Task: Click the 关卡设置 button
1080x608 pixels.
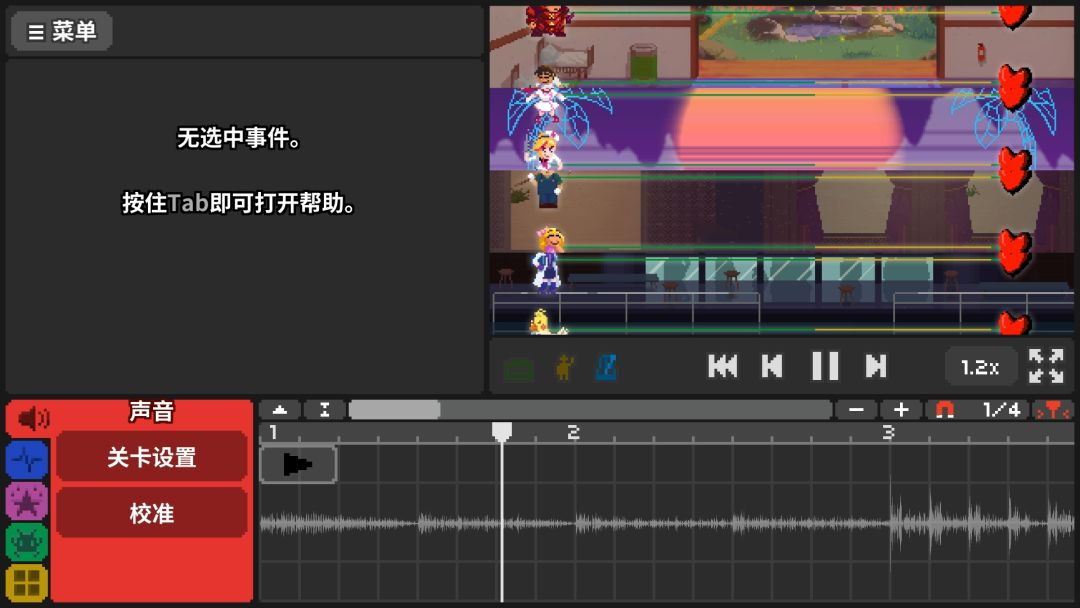Action: point(151,457)
